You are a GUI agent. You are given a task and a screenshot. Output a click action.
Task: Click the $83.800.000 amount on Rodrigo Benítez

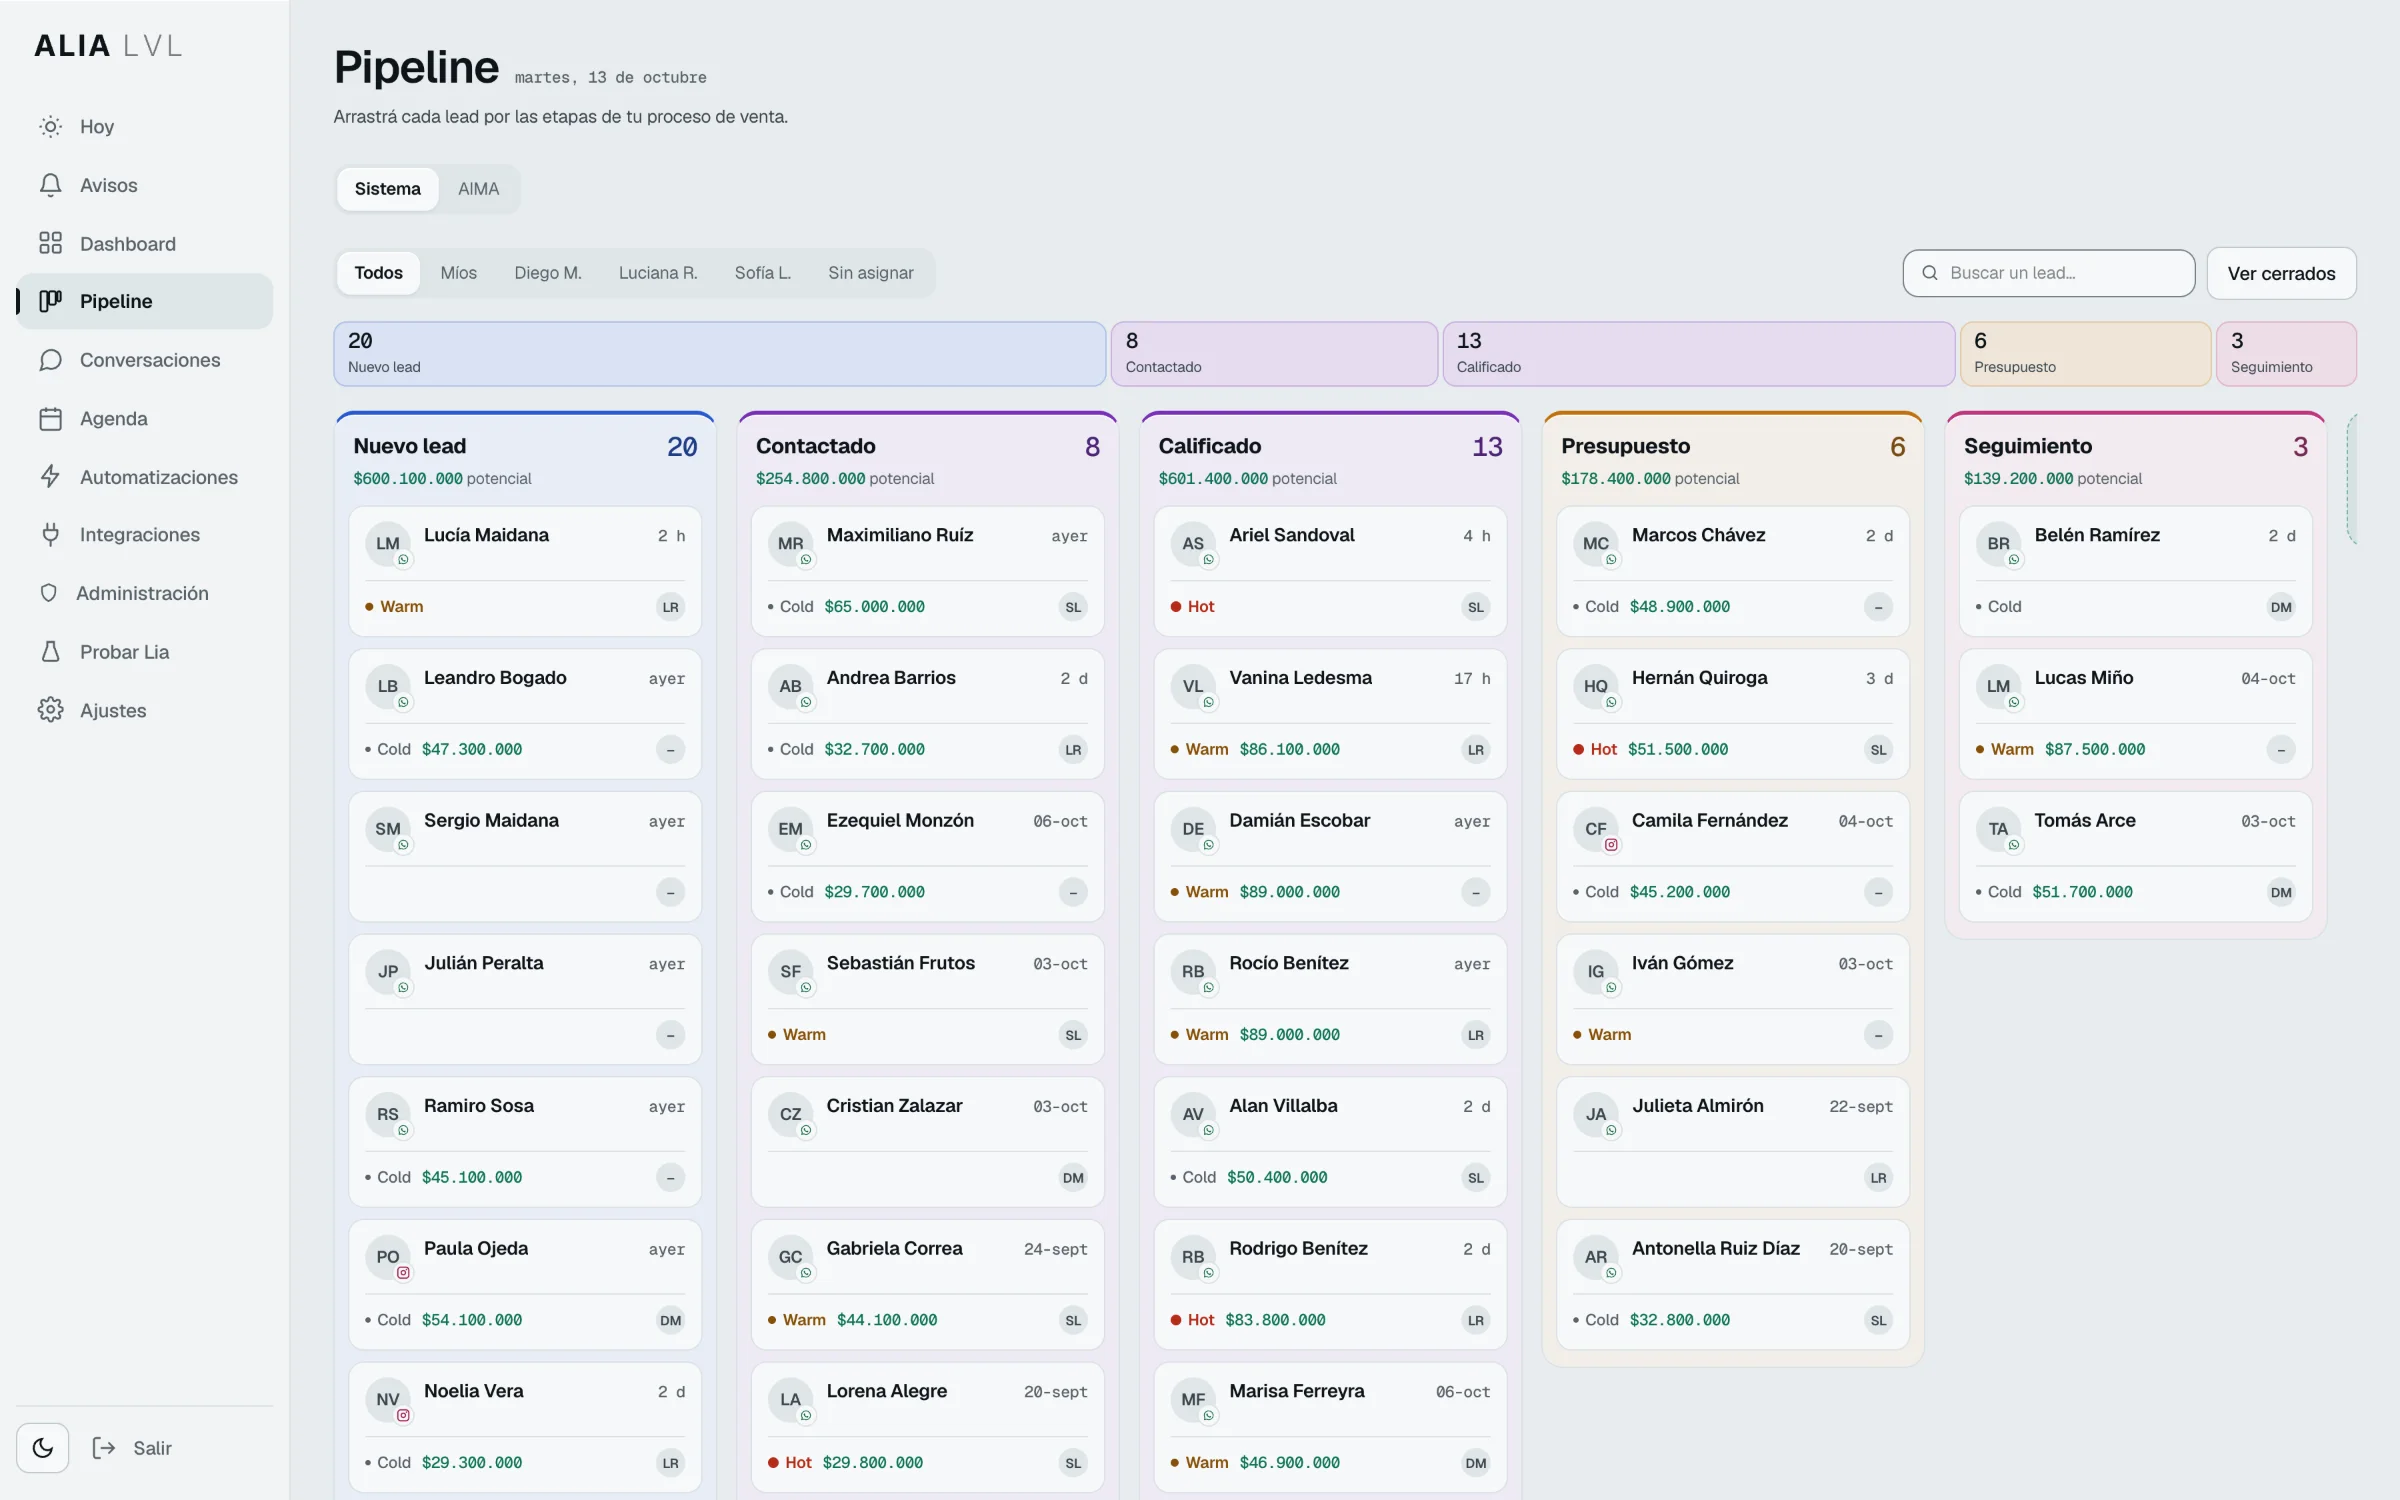pyautogui.click(x=1275, y=1320)
